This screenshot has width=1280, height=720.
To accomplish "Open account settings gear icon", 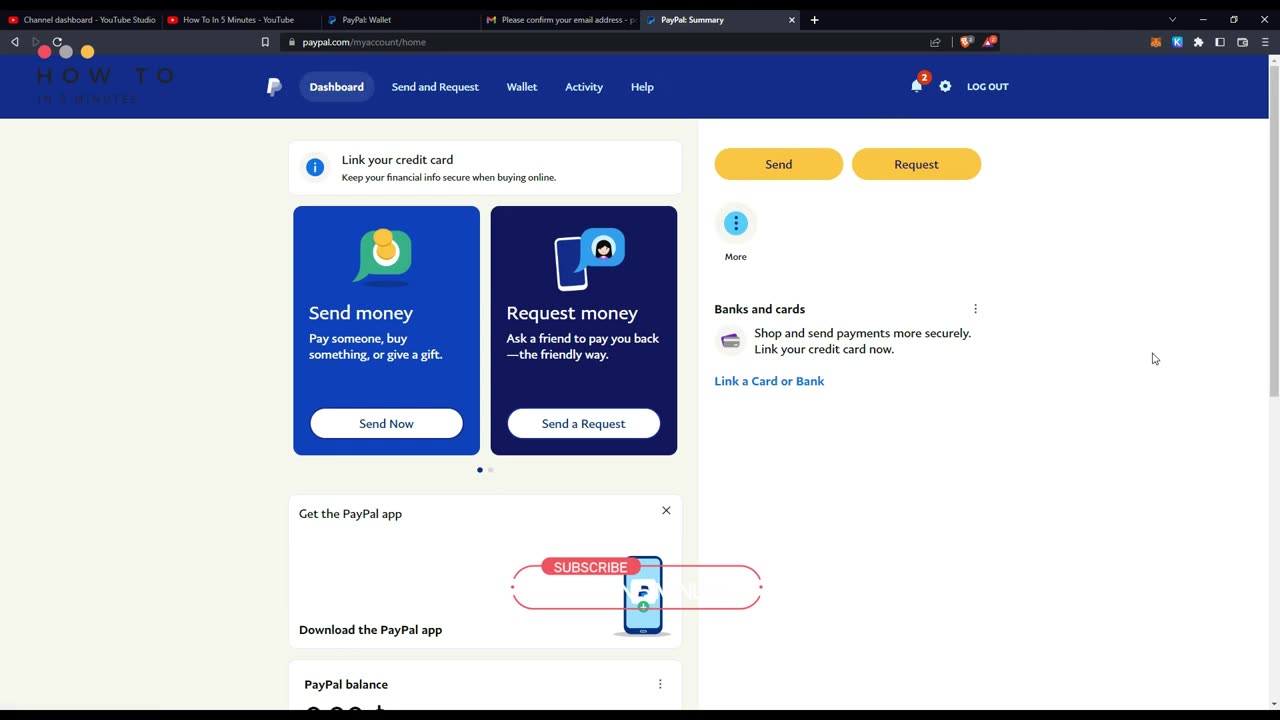I will point(945,86).
